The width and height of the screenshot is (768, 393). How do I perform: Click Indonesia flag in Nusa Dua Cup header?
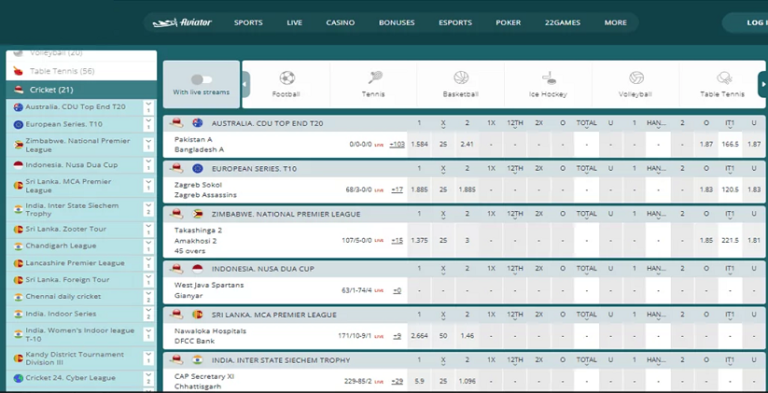tap(198, 269)
